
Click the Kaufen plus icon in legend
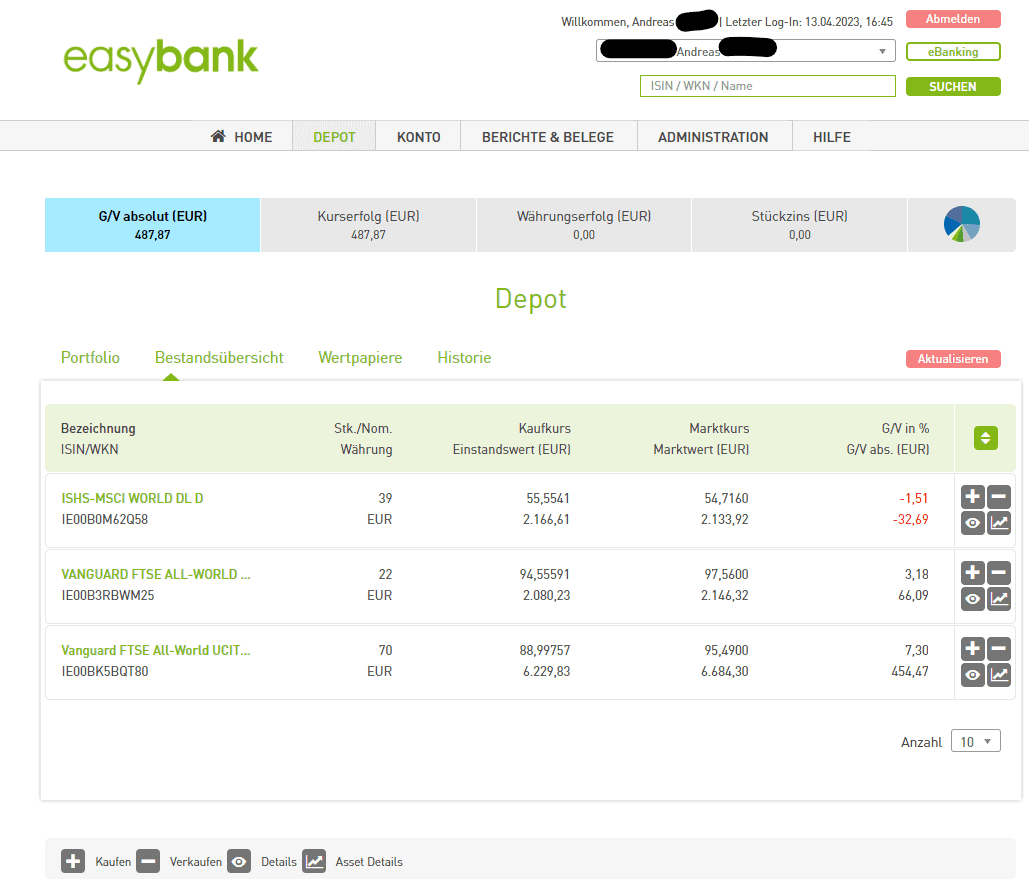pos(73,861)
